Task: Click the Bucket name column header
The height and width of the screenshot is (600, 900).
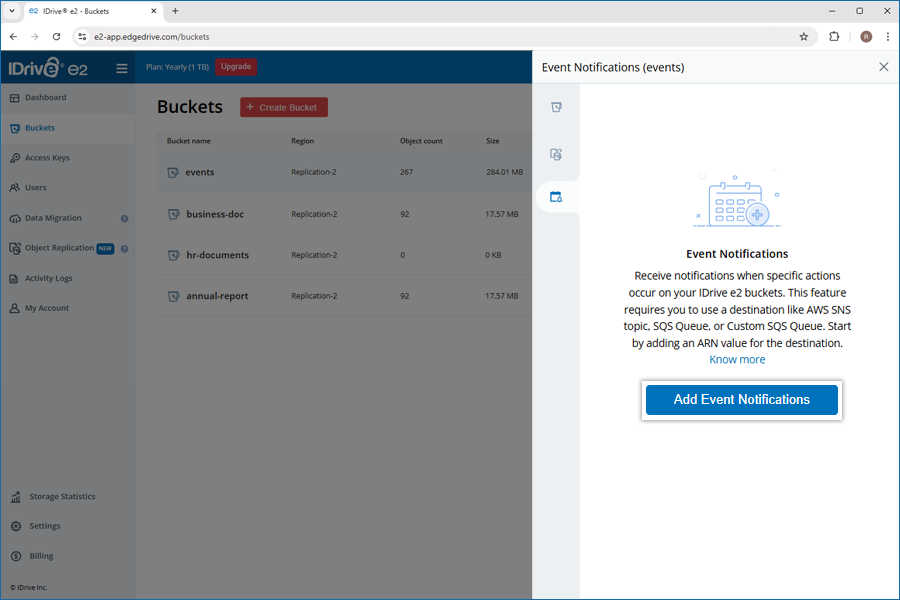Action: [189, 141]
